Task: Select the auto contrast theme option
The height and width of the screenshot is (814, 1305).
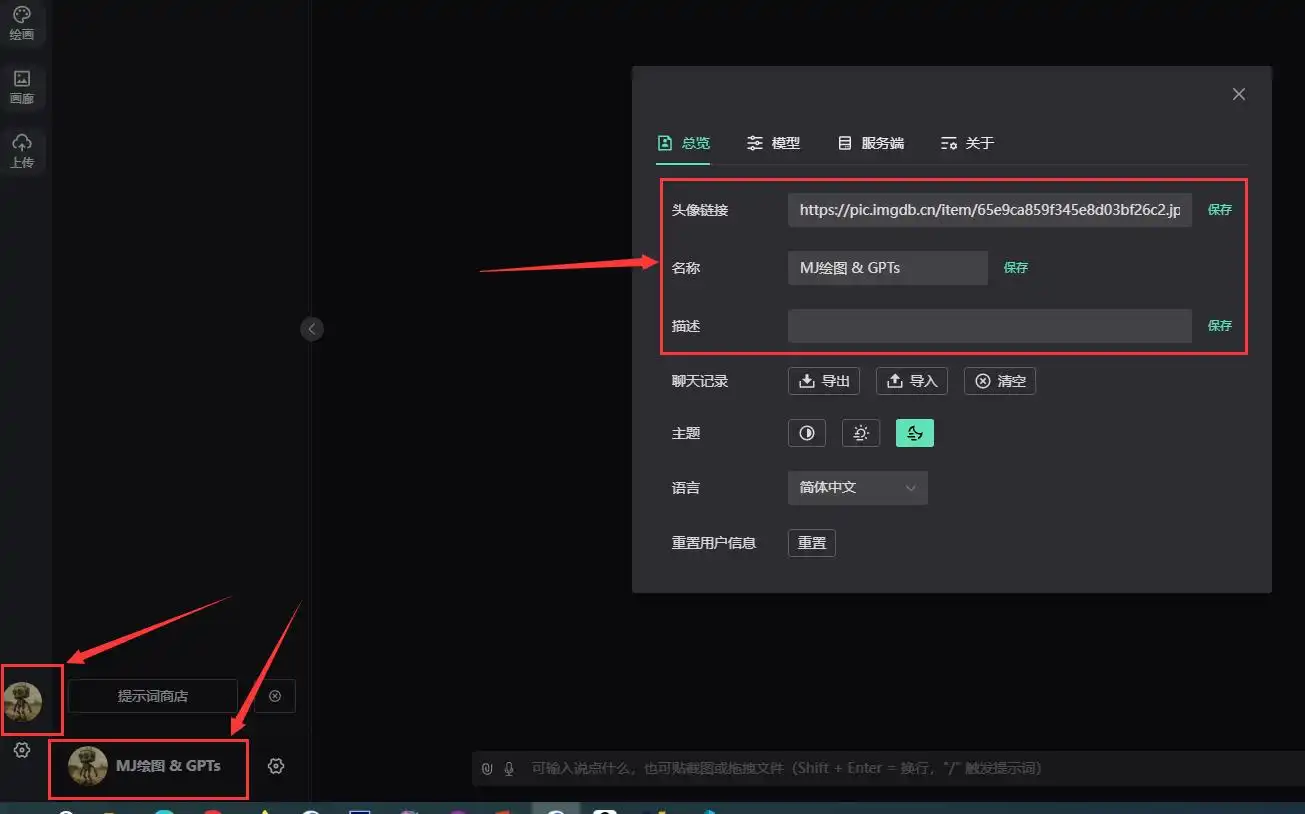Action: [x=806, y=432]
